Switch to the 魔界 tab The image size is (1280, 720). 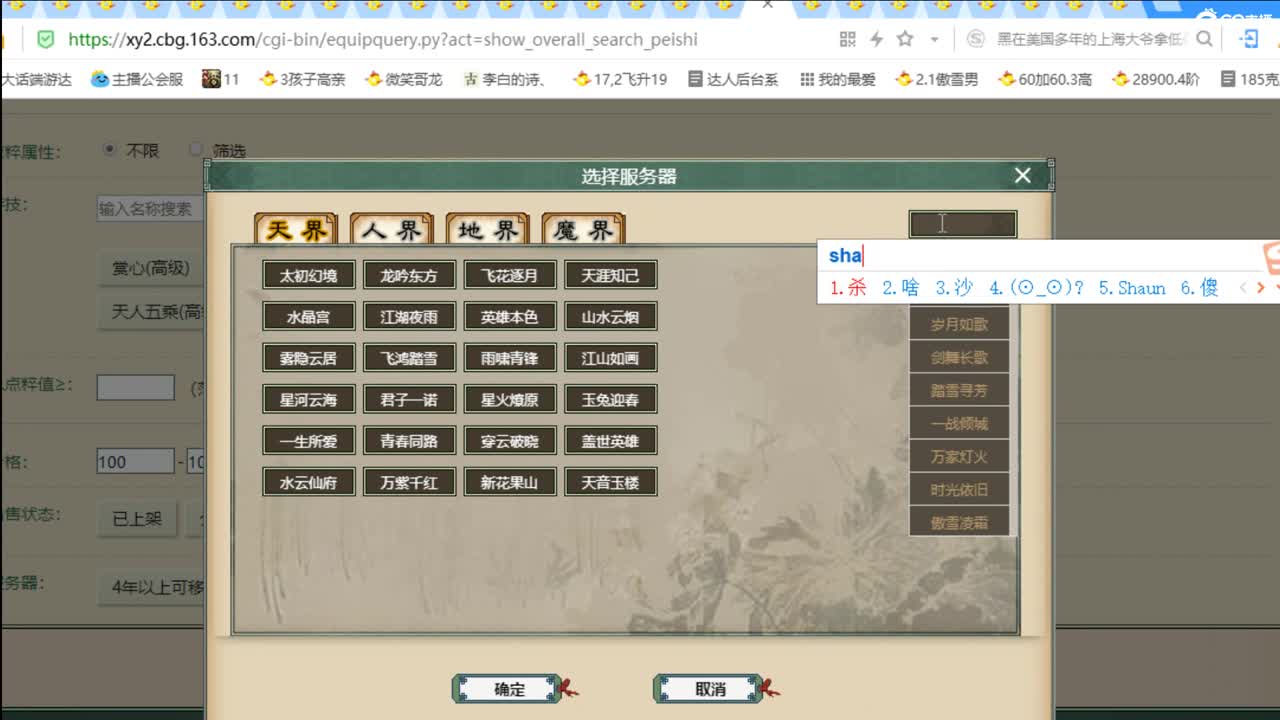pos(584,230)
